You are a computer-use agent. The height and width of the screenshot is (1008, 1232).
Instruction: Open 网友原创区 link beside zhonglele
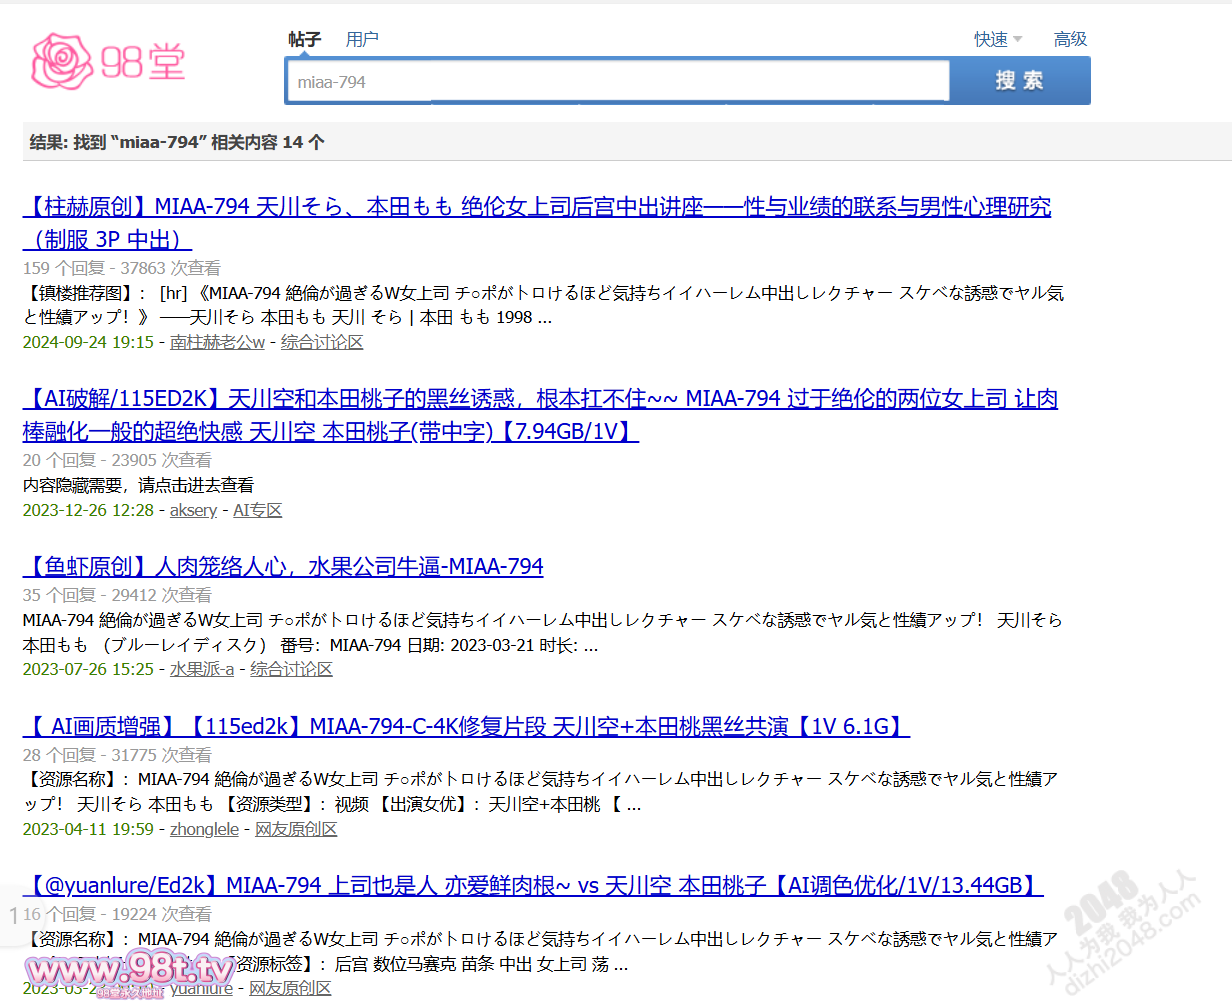[x=296, y=829]
